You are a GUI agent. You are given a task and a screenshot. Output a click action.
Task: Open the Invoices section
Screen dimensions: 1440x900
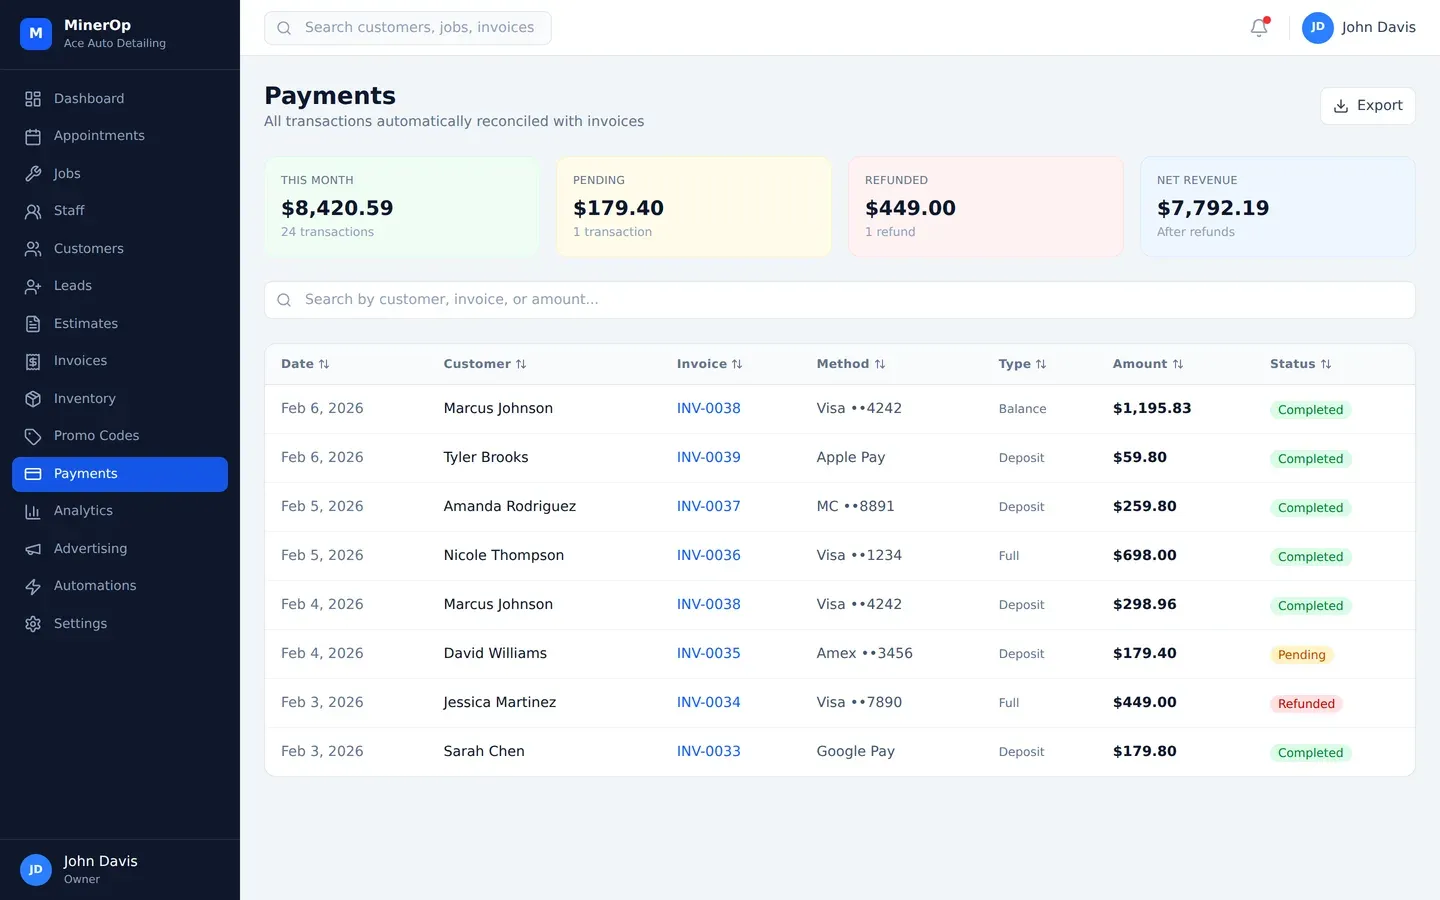pyautogui.click(x=81, y=360)
